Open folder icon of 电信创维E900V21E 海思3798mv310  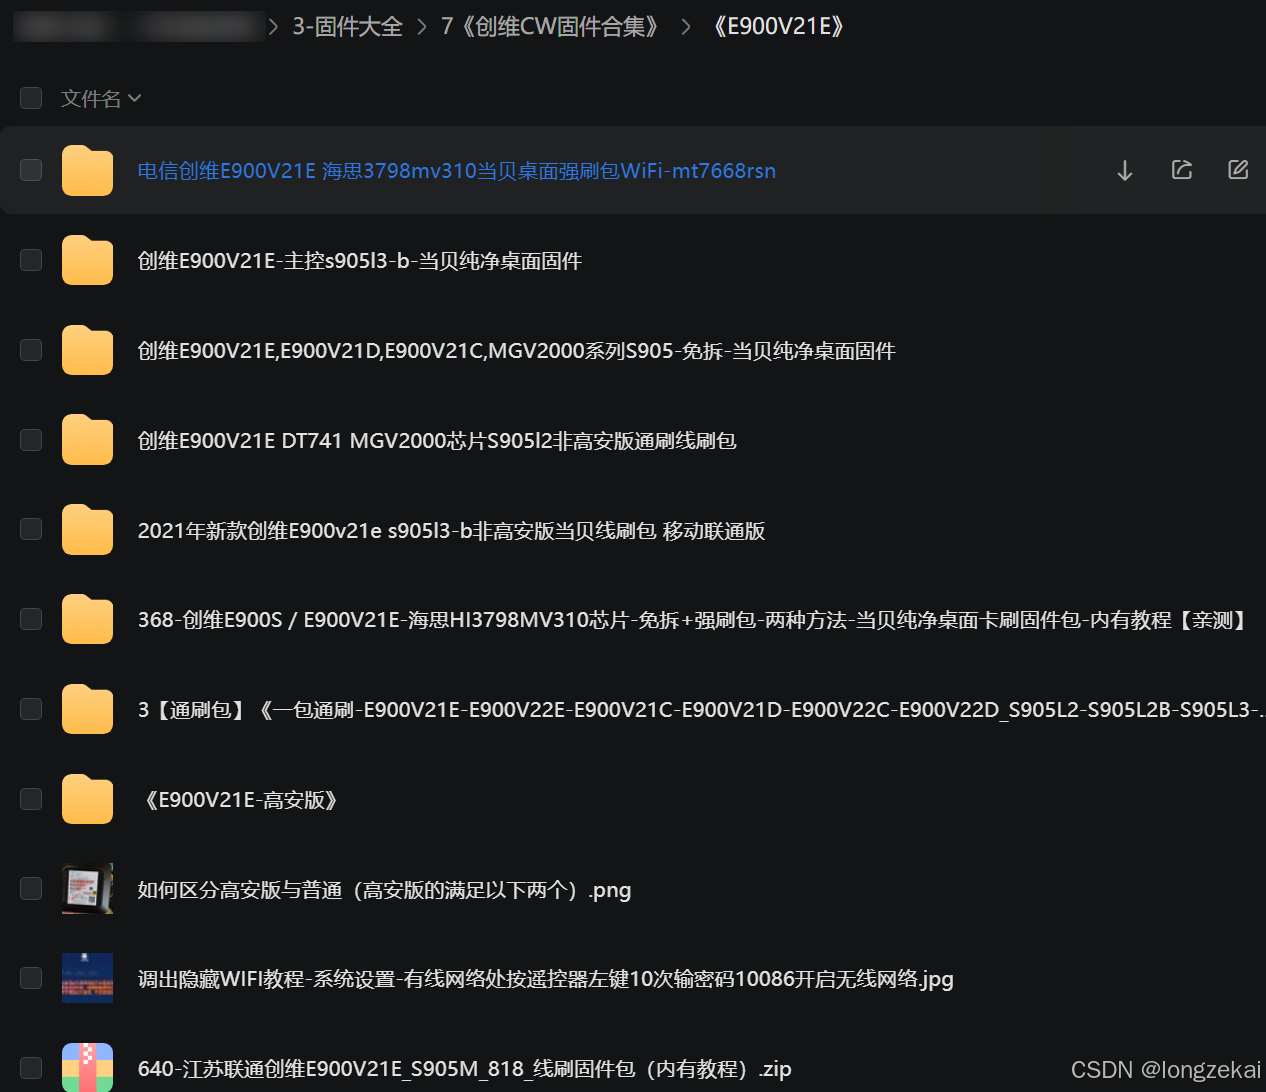click(x=87, y=170)
